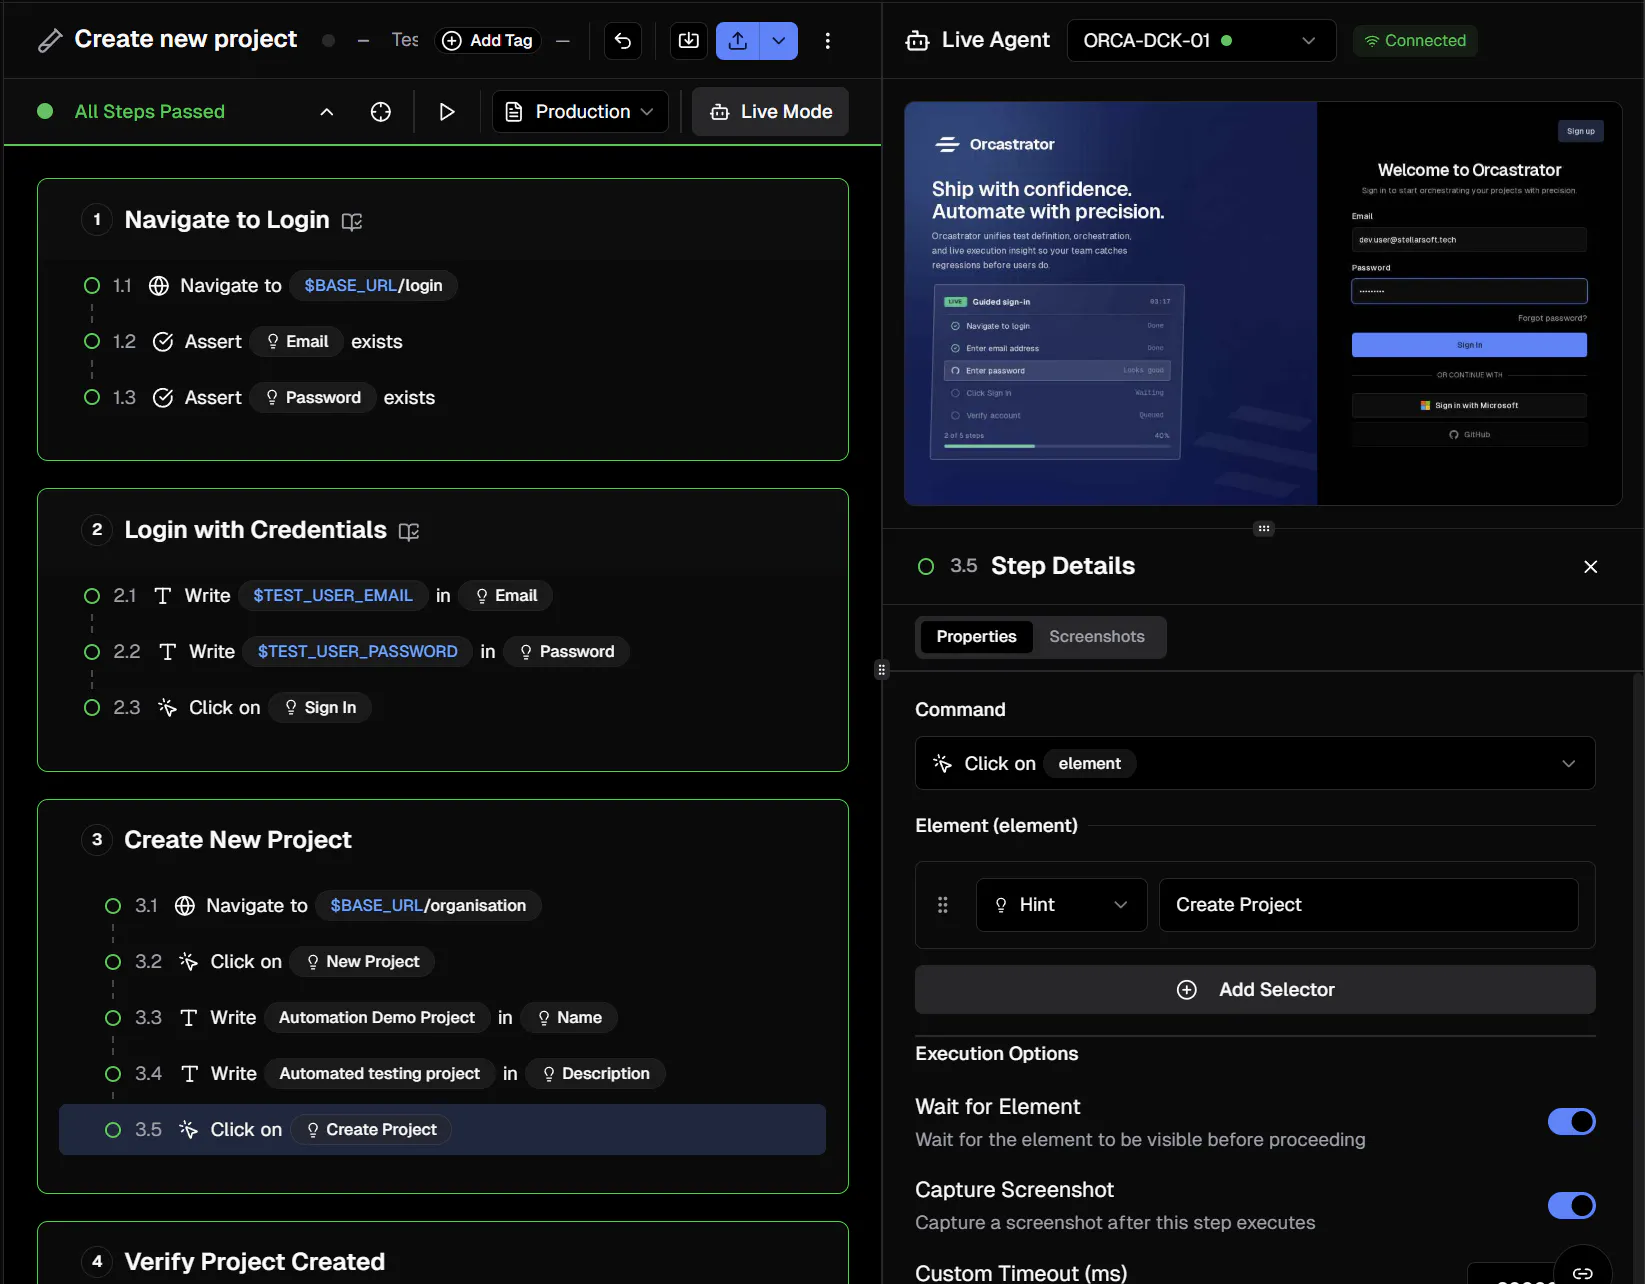Select step 3.5 Click on Create Project
1645x1284 pixels.
pos(442,1130)
